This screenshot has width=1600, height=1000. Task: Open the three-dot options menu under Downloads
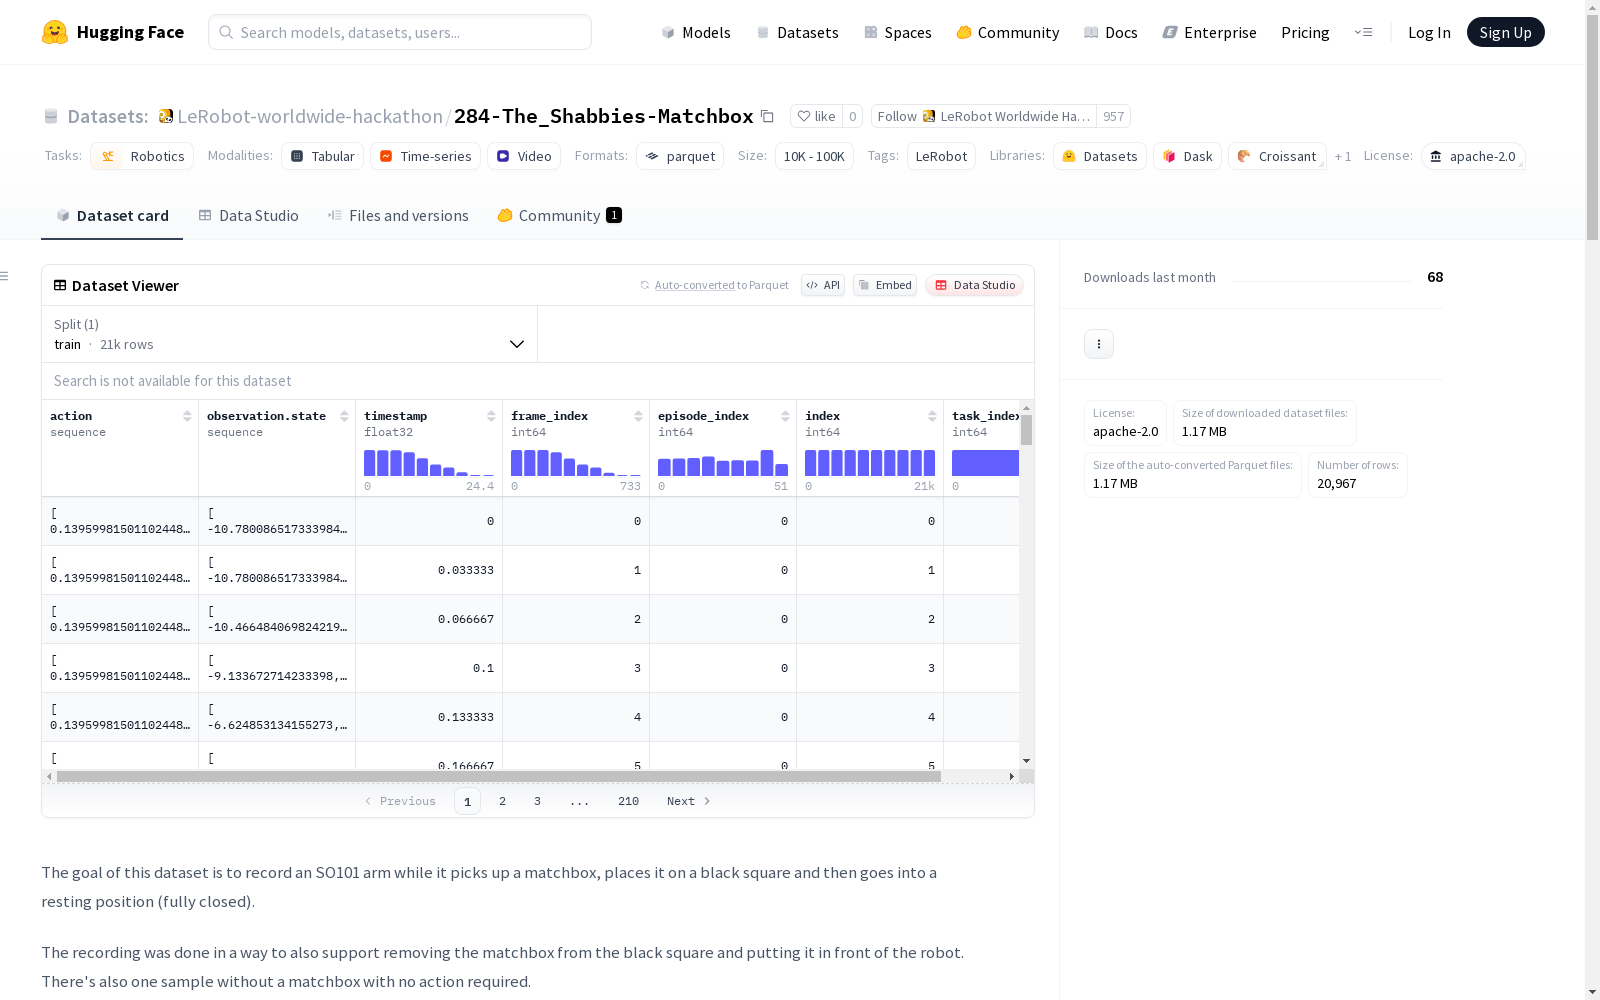1099,344
